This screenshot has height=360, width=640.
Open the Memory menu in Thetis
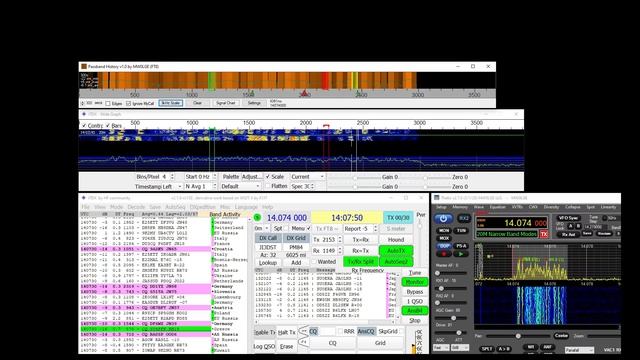pyautogui.click(x=460, y=207)
